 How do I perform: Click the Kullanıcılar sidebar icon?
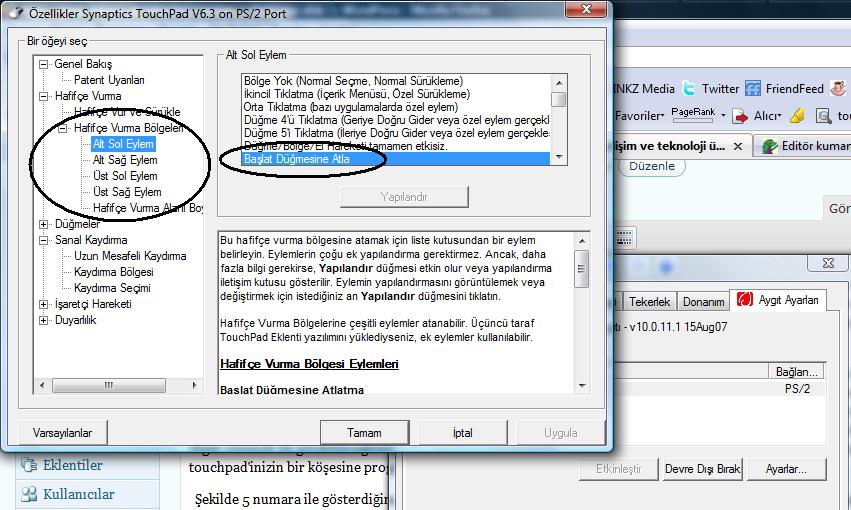[x=28, y=494]
